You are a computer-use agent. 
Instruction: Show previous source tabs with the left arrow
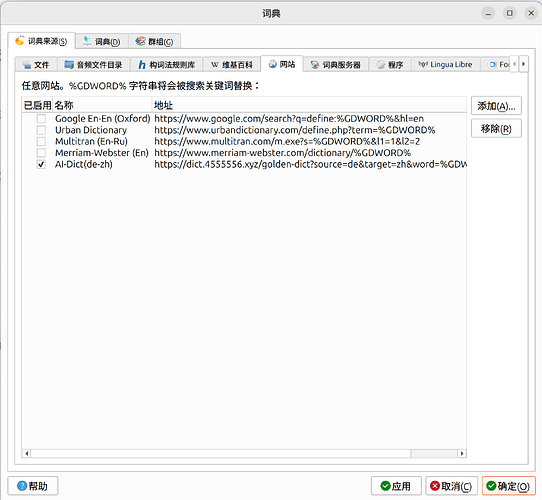[514, 64]
